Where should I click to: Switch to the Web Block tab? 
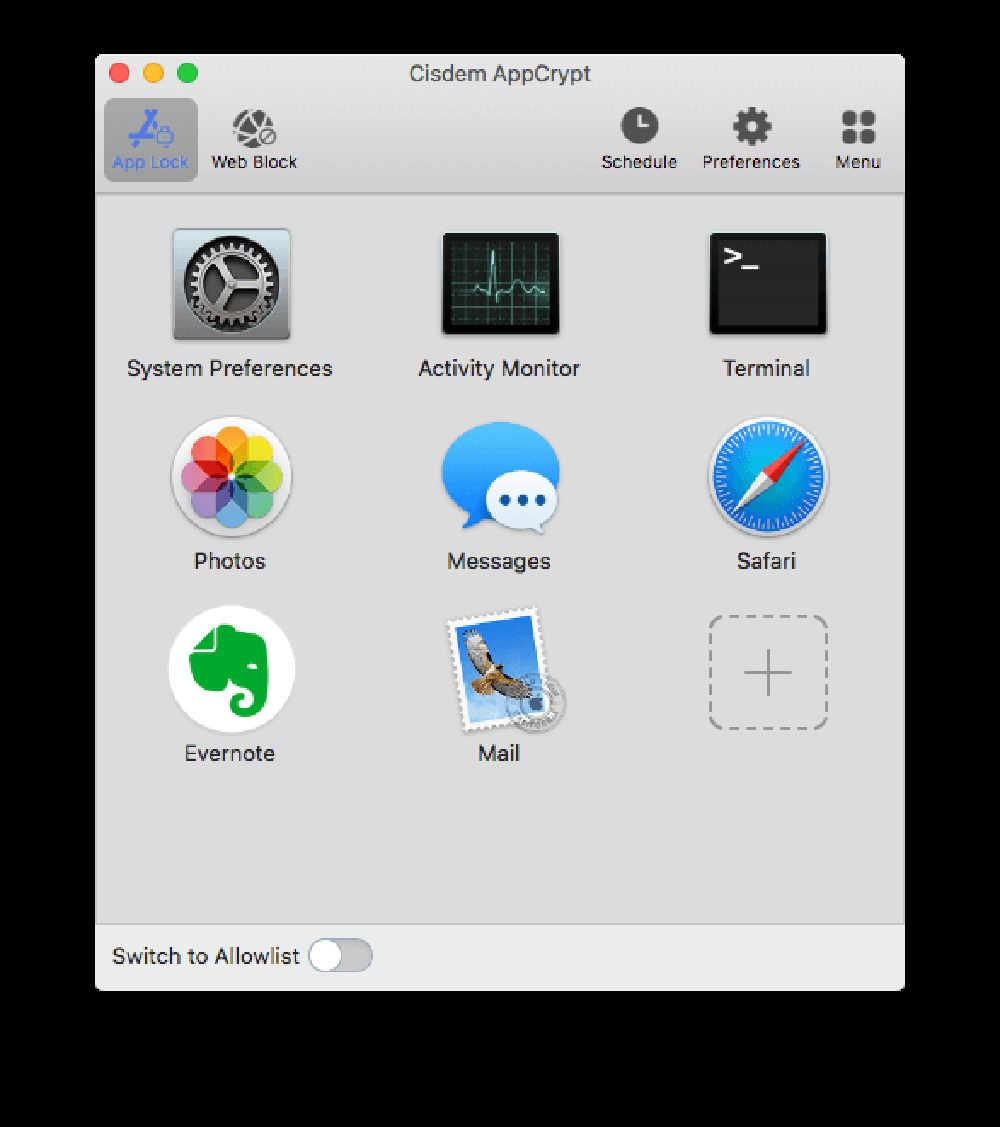click(x=254, y=140)
